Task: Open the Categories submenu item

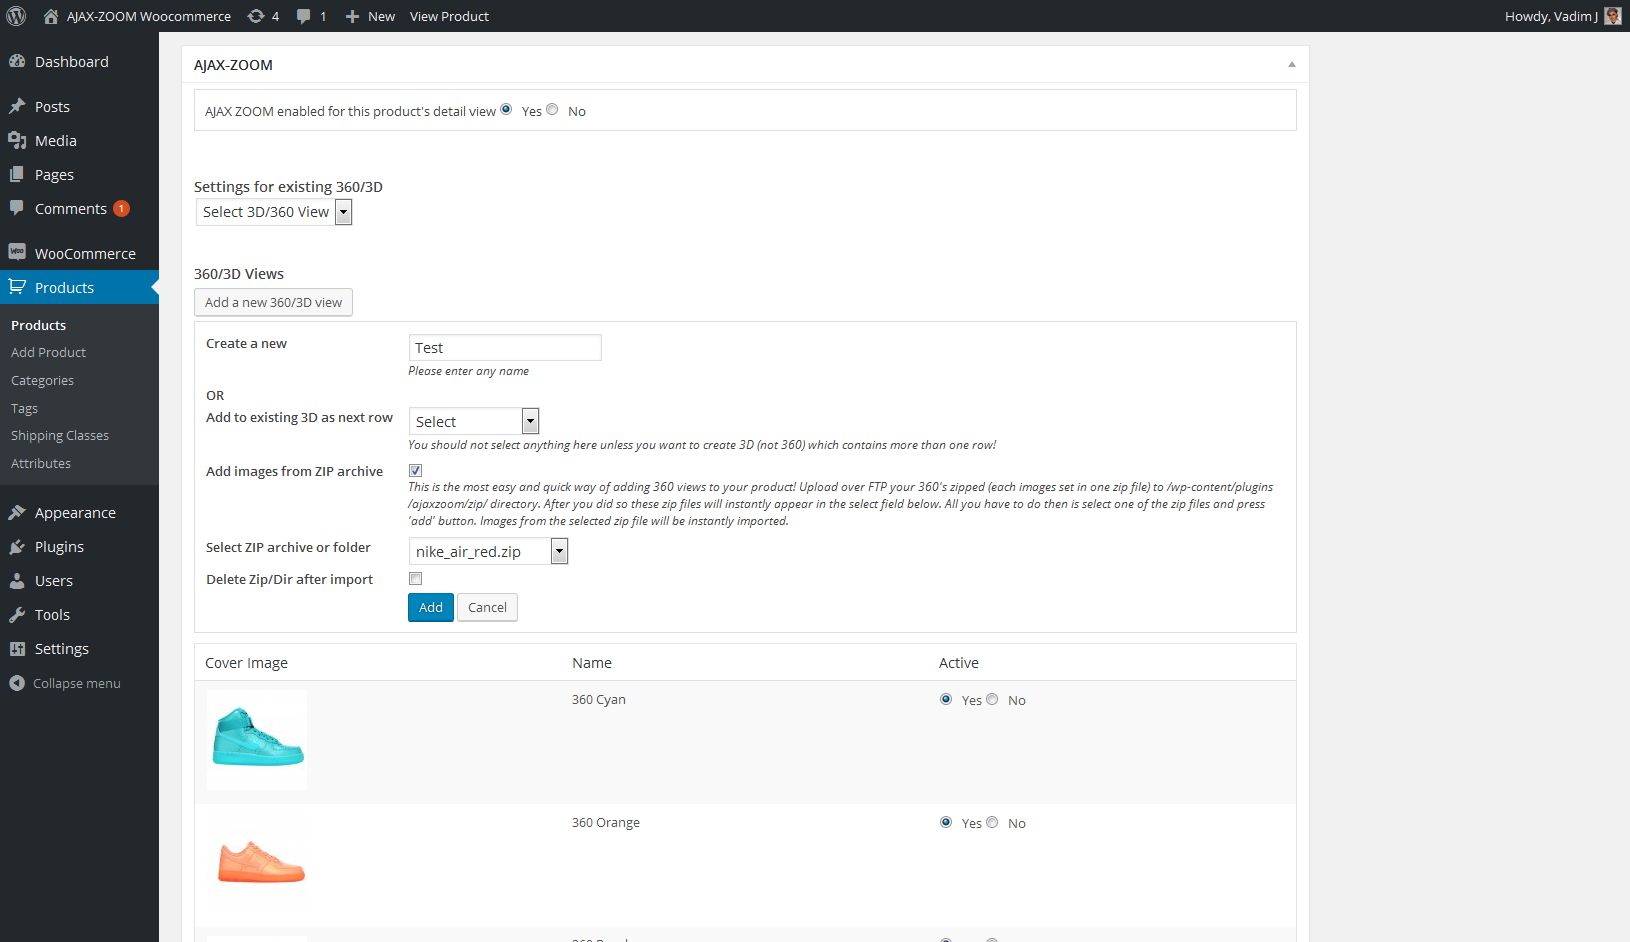Action: [42, 380]
